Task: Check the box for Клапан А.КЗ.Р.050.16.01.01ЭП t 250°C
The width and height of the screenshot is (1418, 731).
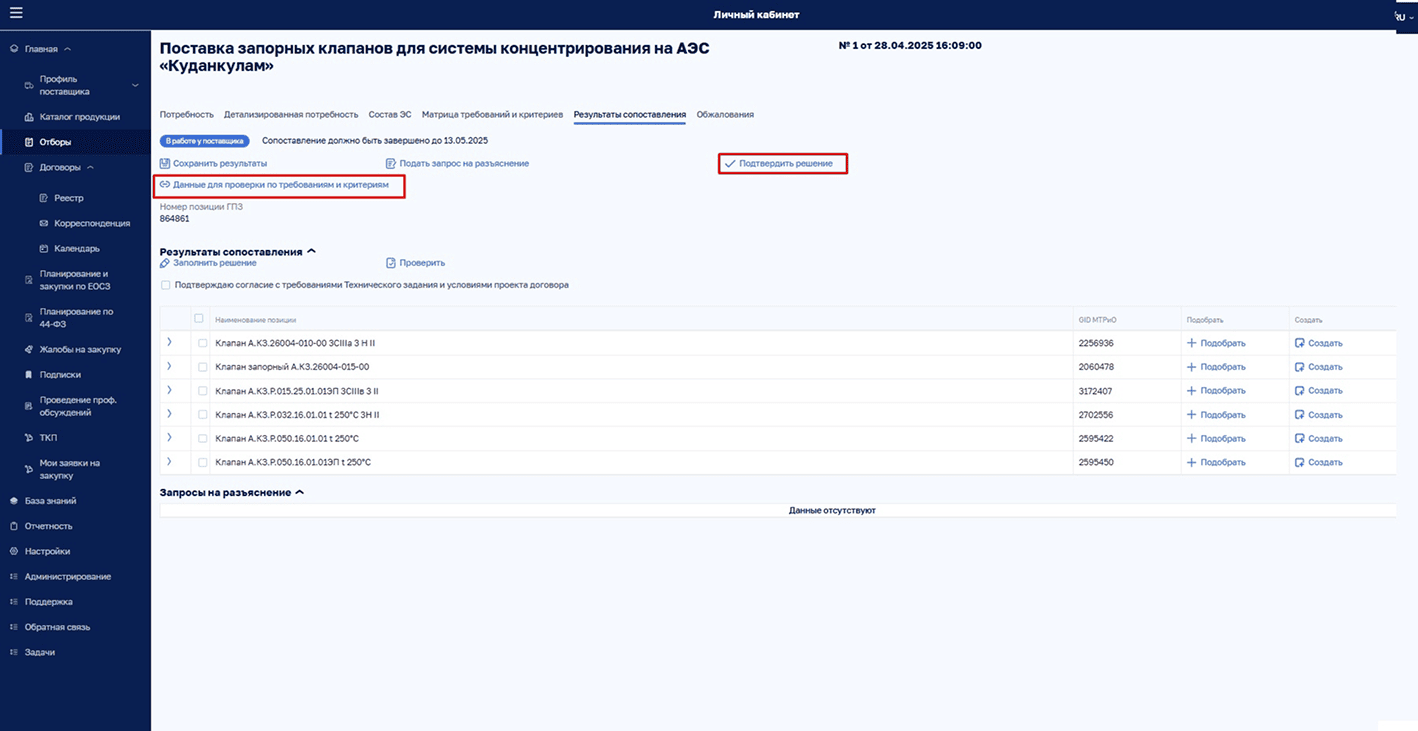Action: coord(203,463)
